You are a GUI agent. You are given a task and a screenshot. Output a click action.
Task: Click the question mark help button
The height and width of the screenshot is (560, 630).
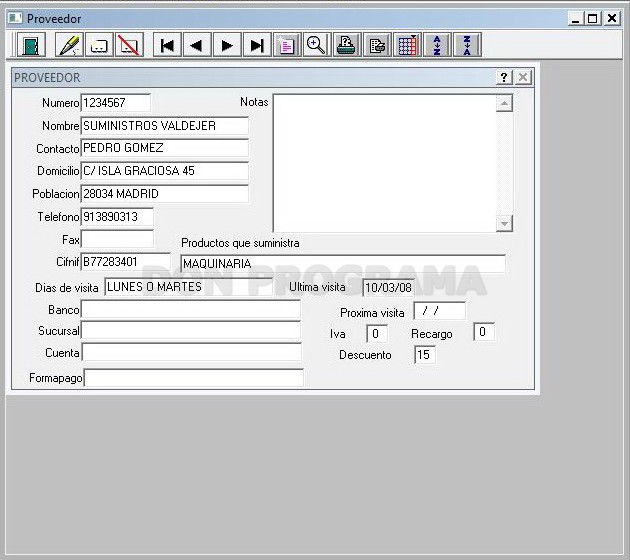(x=504, y=77)
